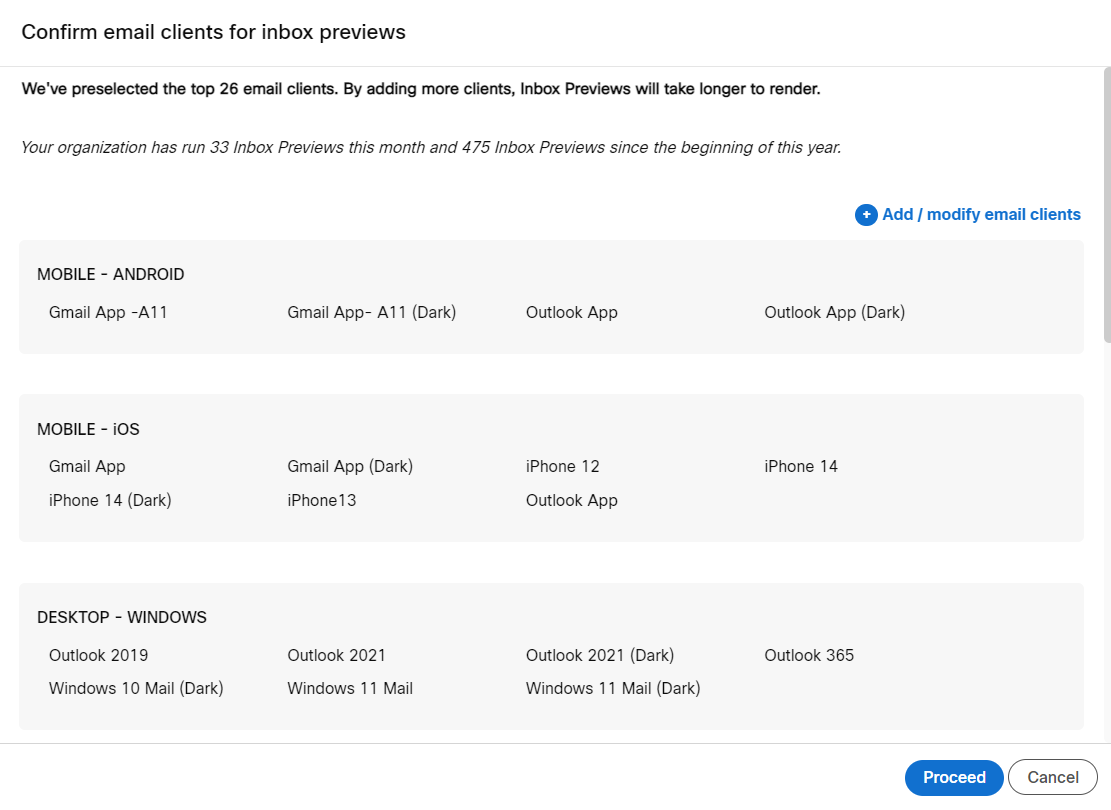The height and width of the screenshot is (810, 1111).
Task: Open Add / modify email clients
Action: tap(980, 214)
